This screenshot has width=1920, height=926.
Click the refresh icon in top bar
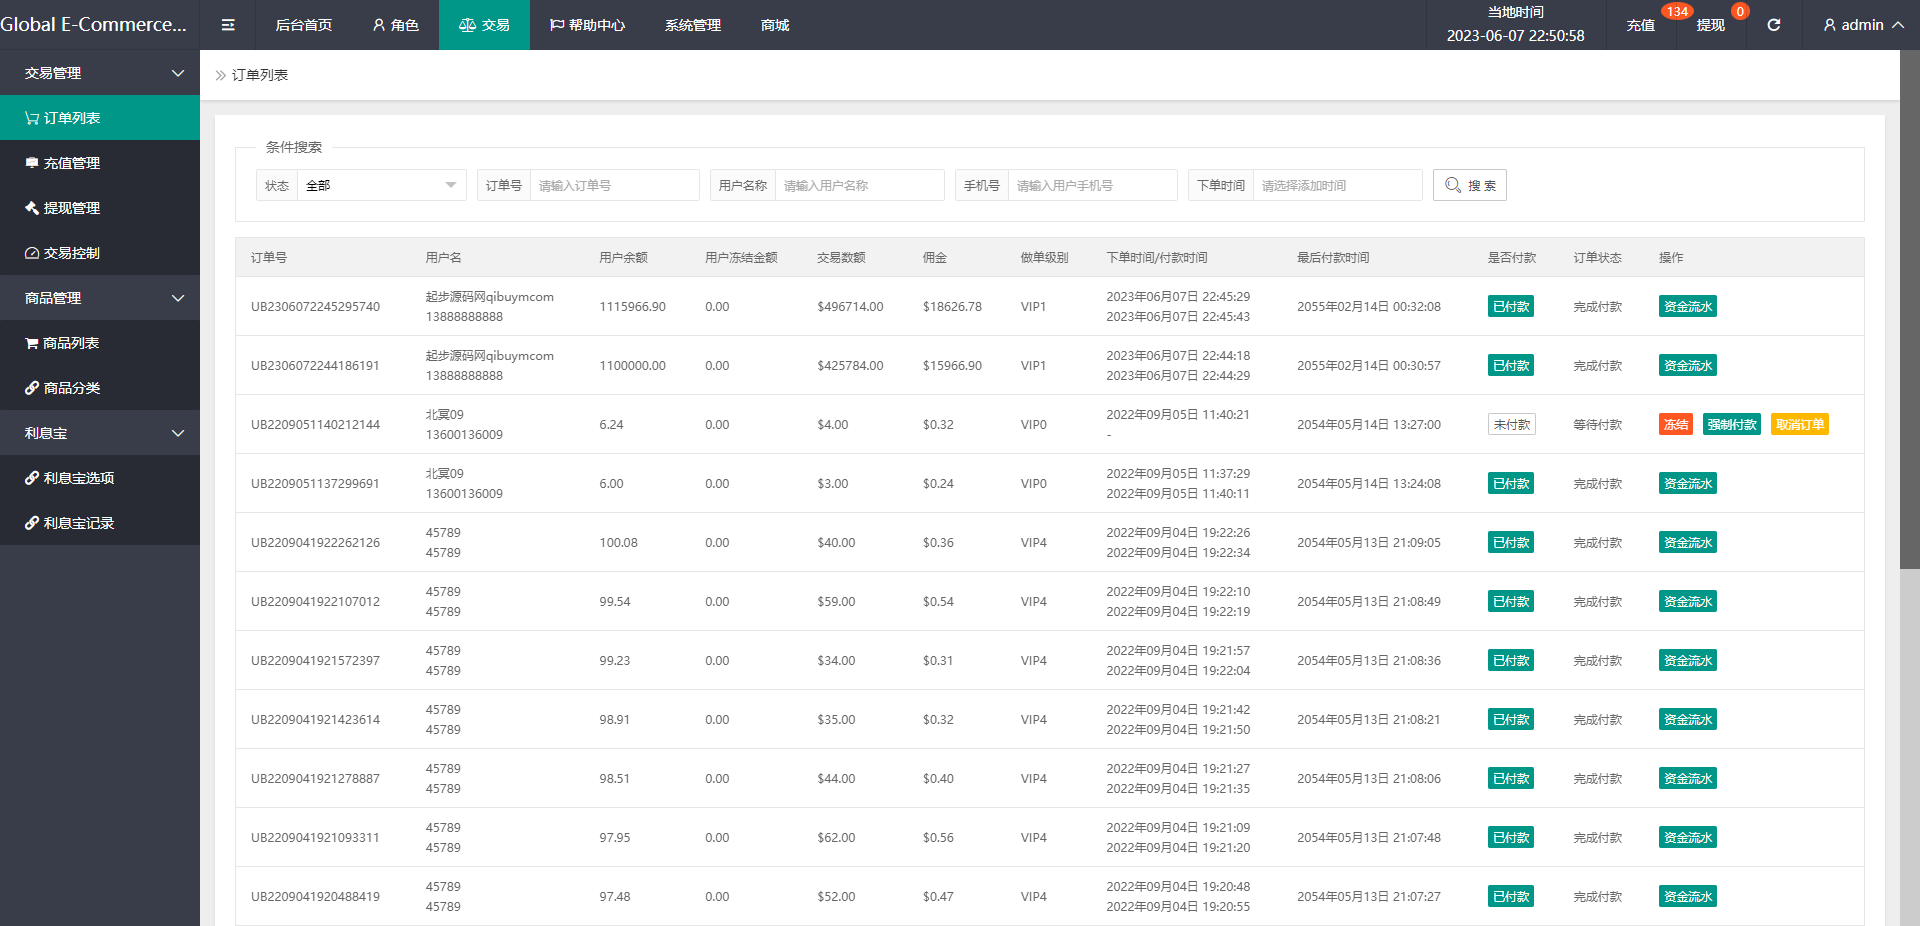pyautogui.click(x=1773, y=25)
